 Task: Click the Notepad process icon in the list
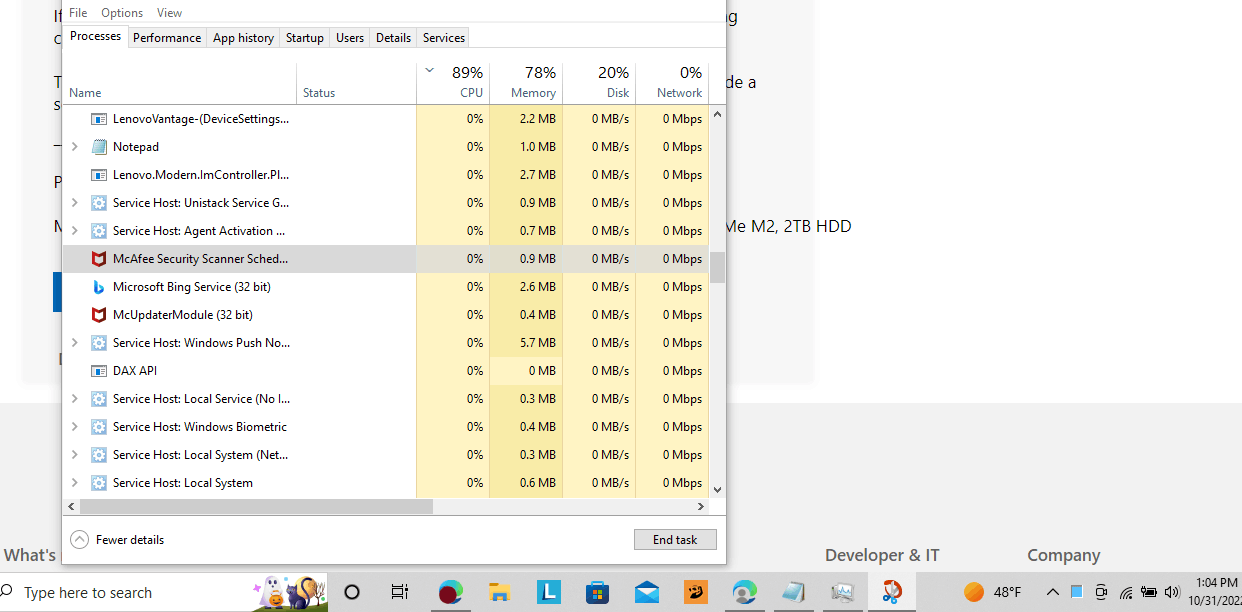coord(99,147)
